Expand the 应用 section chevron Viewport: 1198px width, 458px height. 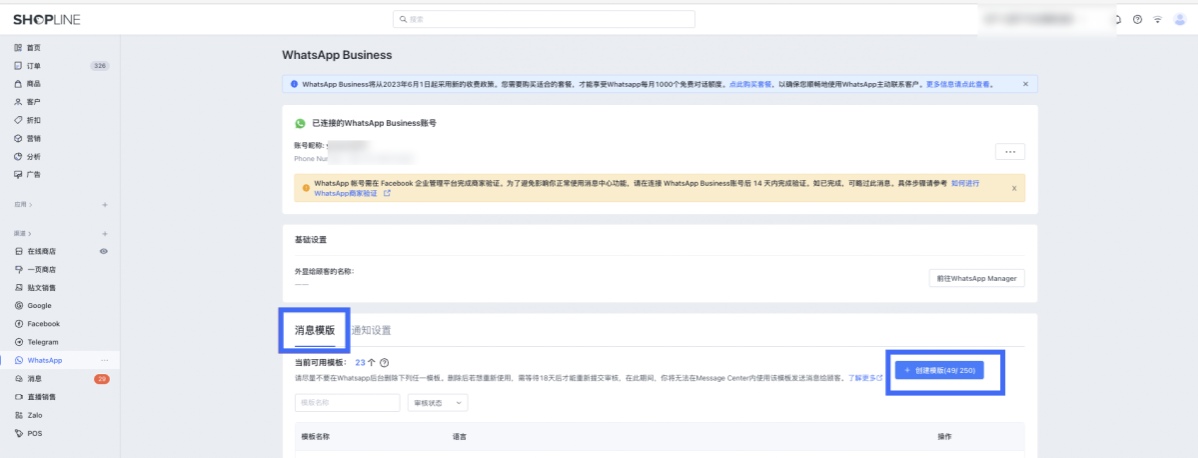coord(31,205)
